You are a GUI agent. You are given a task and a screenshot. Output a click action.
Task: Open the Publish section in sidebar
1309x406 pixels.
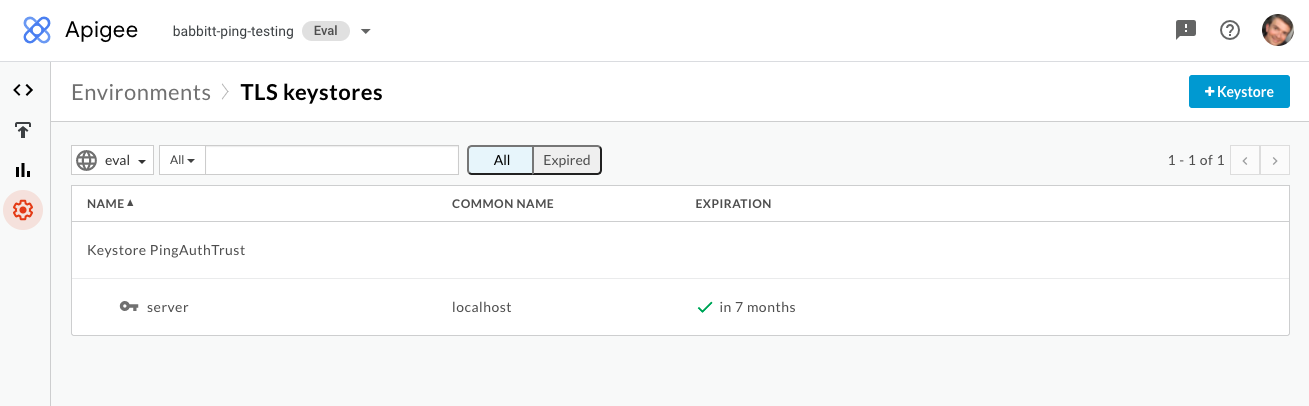[23, 130]
